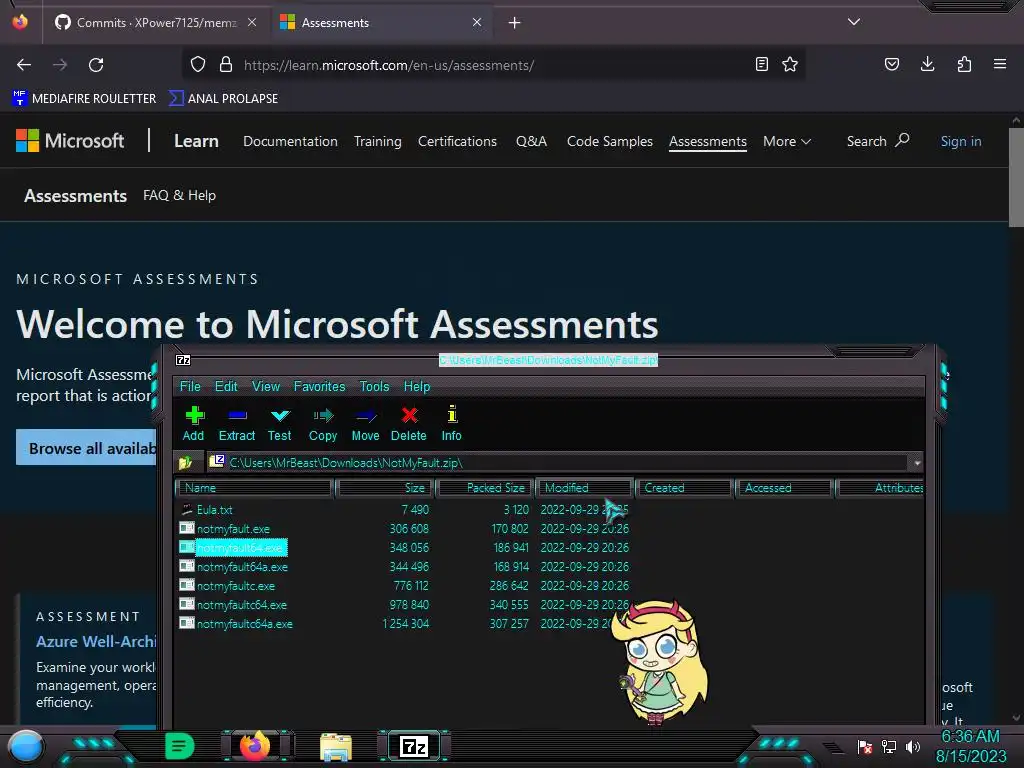Close the Commits GitHub tab

click(252, 22)
